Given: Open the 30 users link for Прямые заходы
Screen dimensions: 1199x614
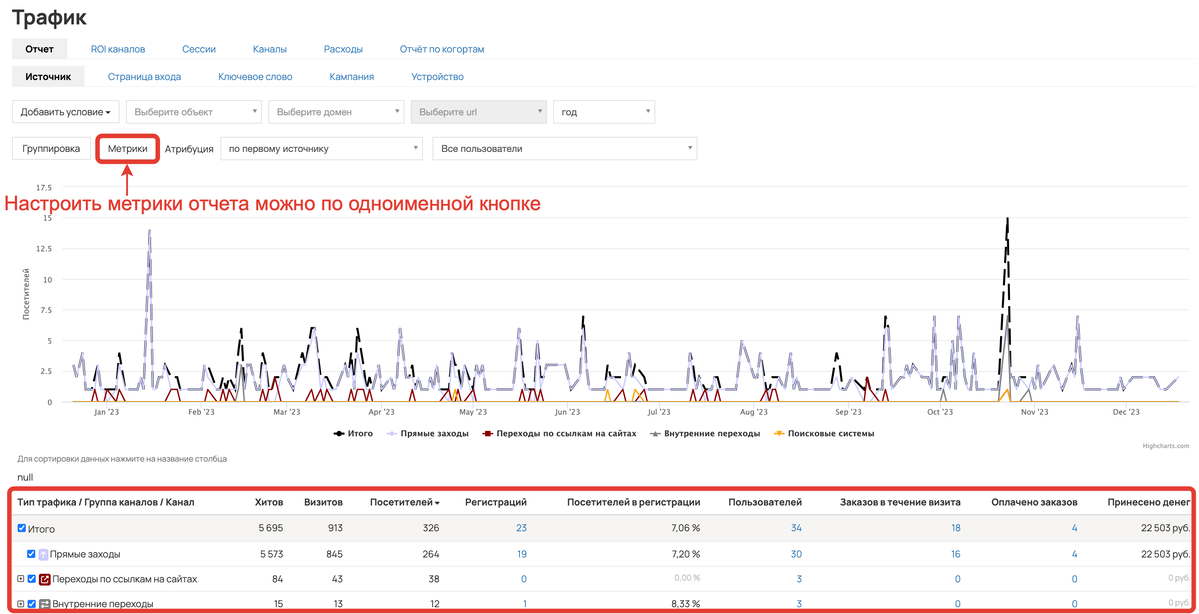Looking at the screenshot, I should (797, 554).
